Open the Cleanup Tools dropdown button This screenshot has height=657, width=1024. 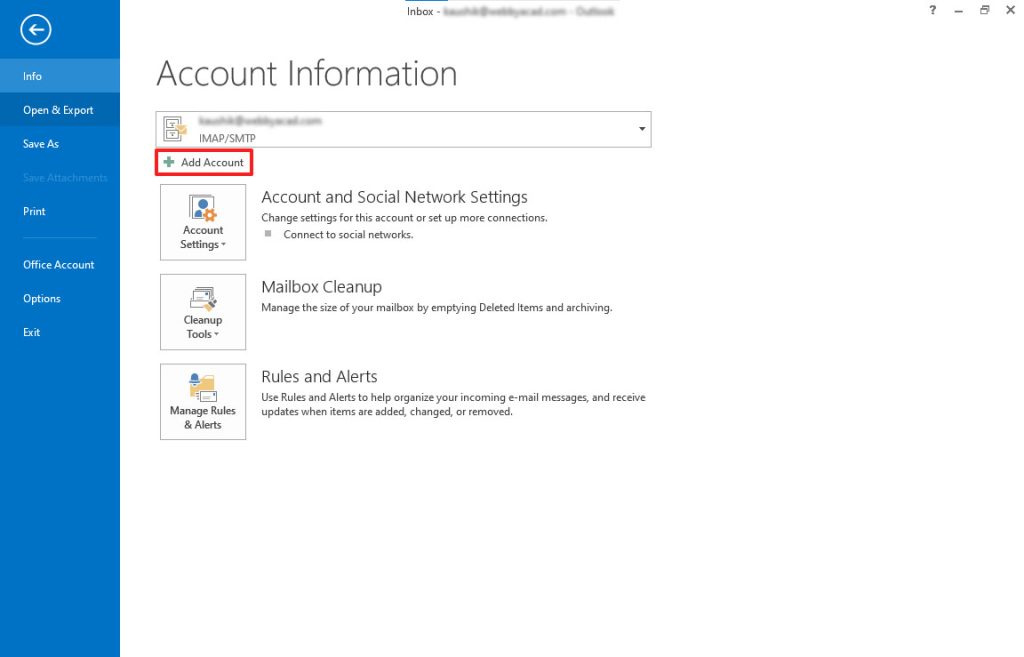pos(203,312)
